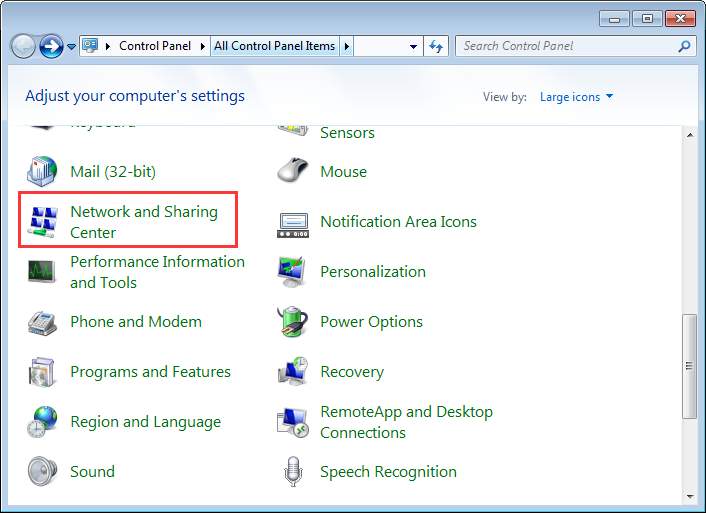
Task: Click the Region and Language globe icon
Action: (42, 422)
